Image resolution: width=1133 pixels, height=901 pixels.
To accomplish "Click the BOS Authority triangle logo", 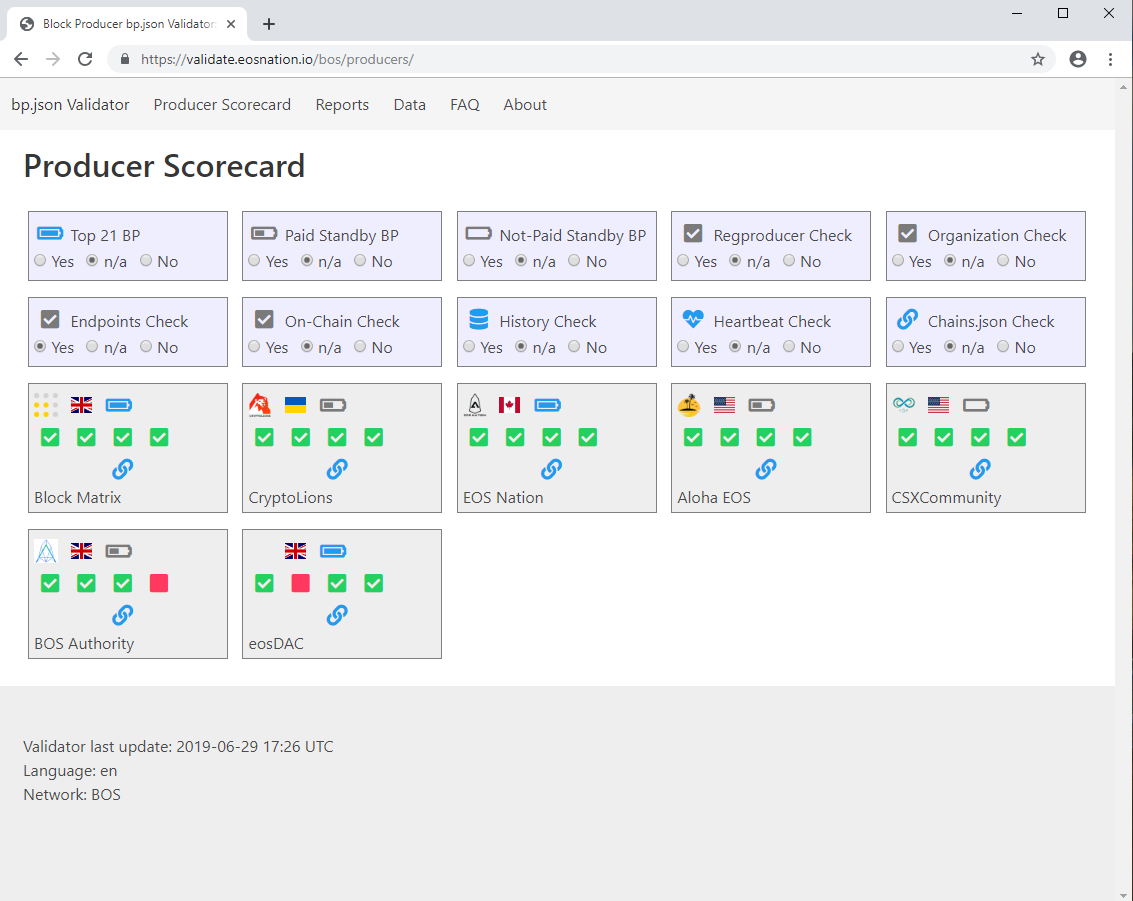I will click(46, 551).
